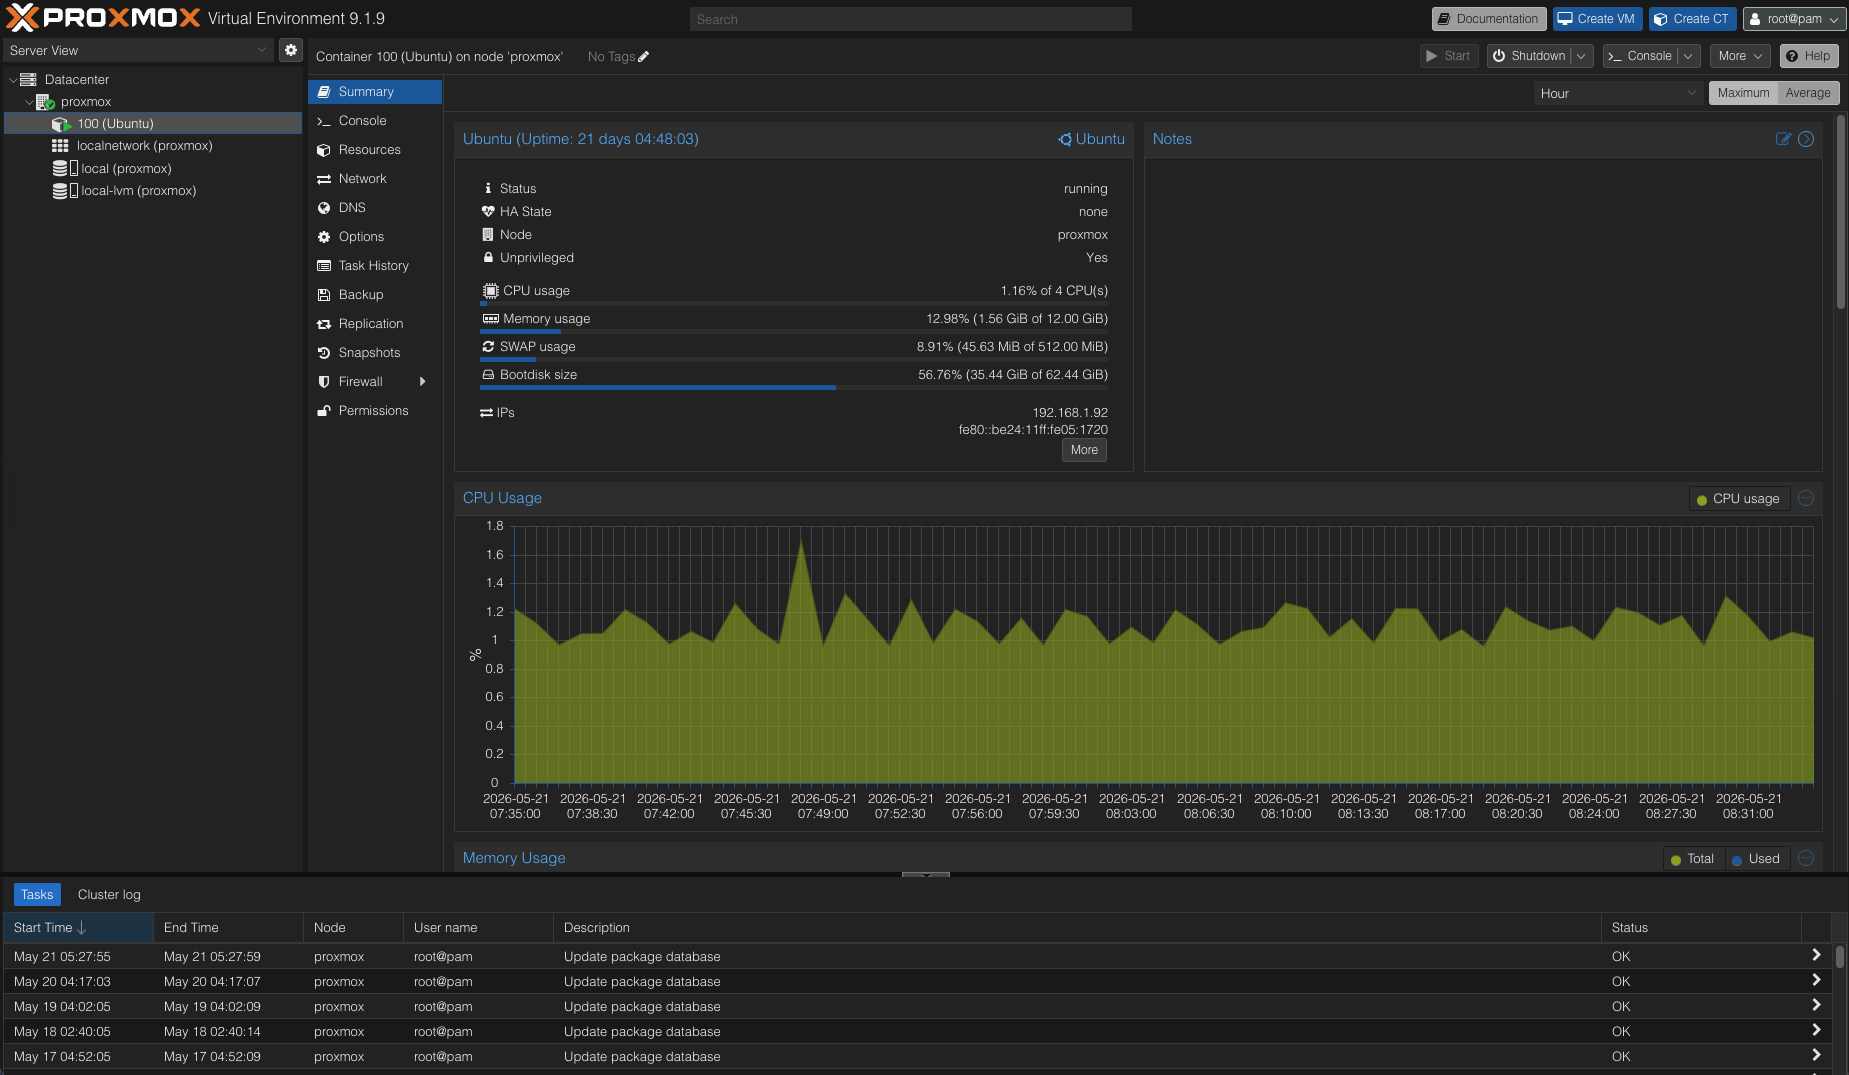The width and height of the screenshot is (1849, 1075).
Task: Click the Create VM button
Action: point(1597,19)
